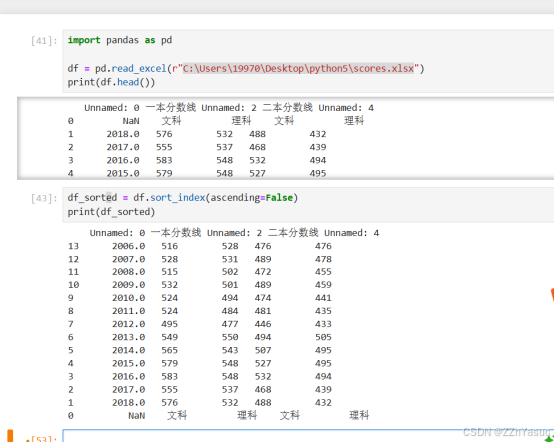The height and width of the screenshot is (443, 554).
Task: Click value 441 in row 9
Action: pyautogui.click(x=323, y=298)
